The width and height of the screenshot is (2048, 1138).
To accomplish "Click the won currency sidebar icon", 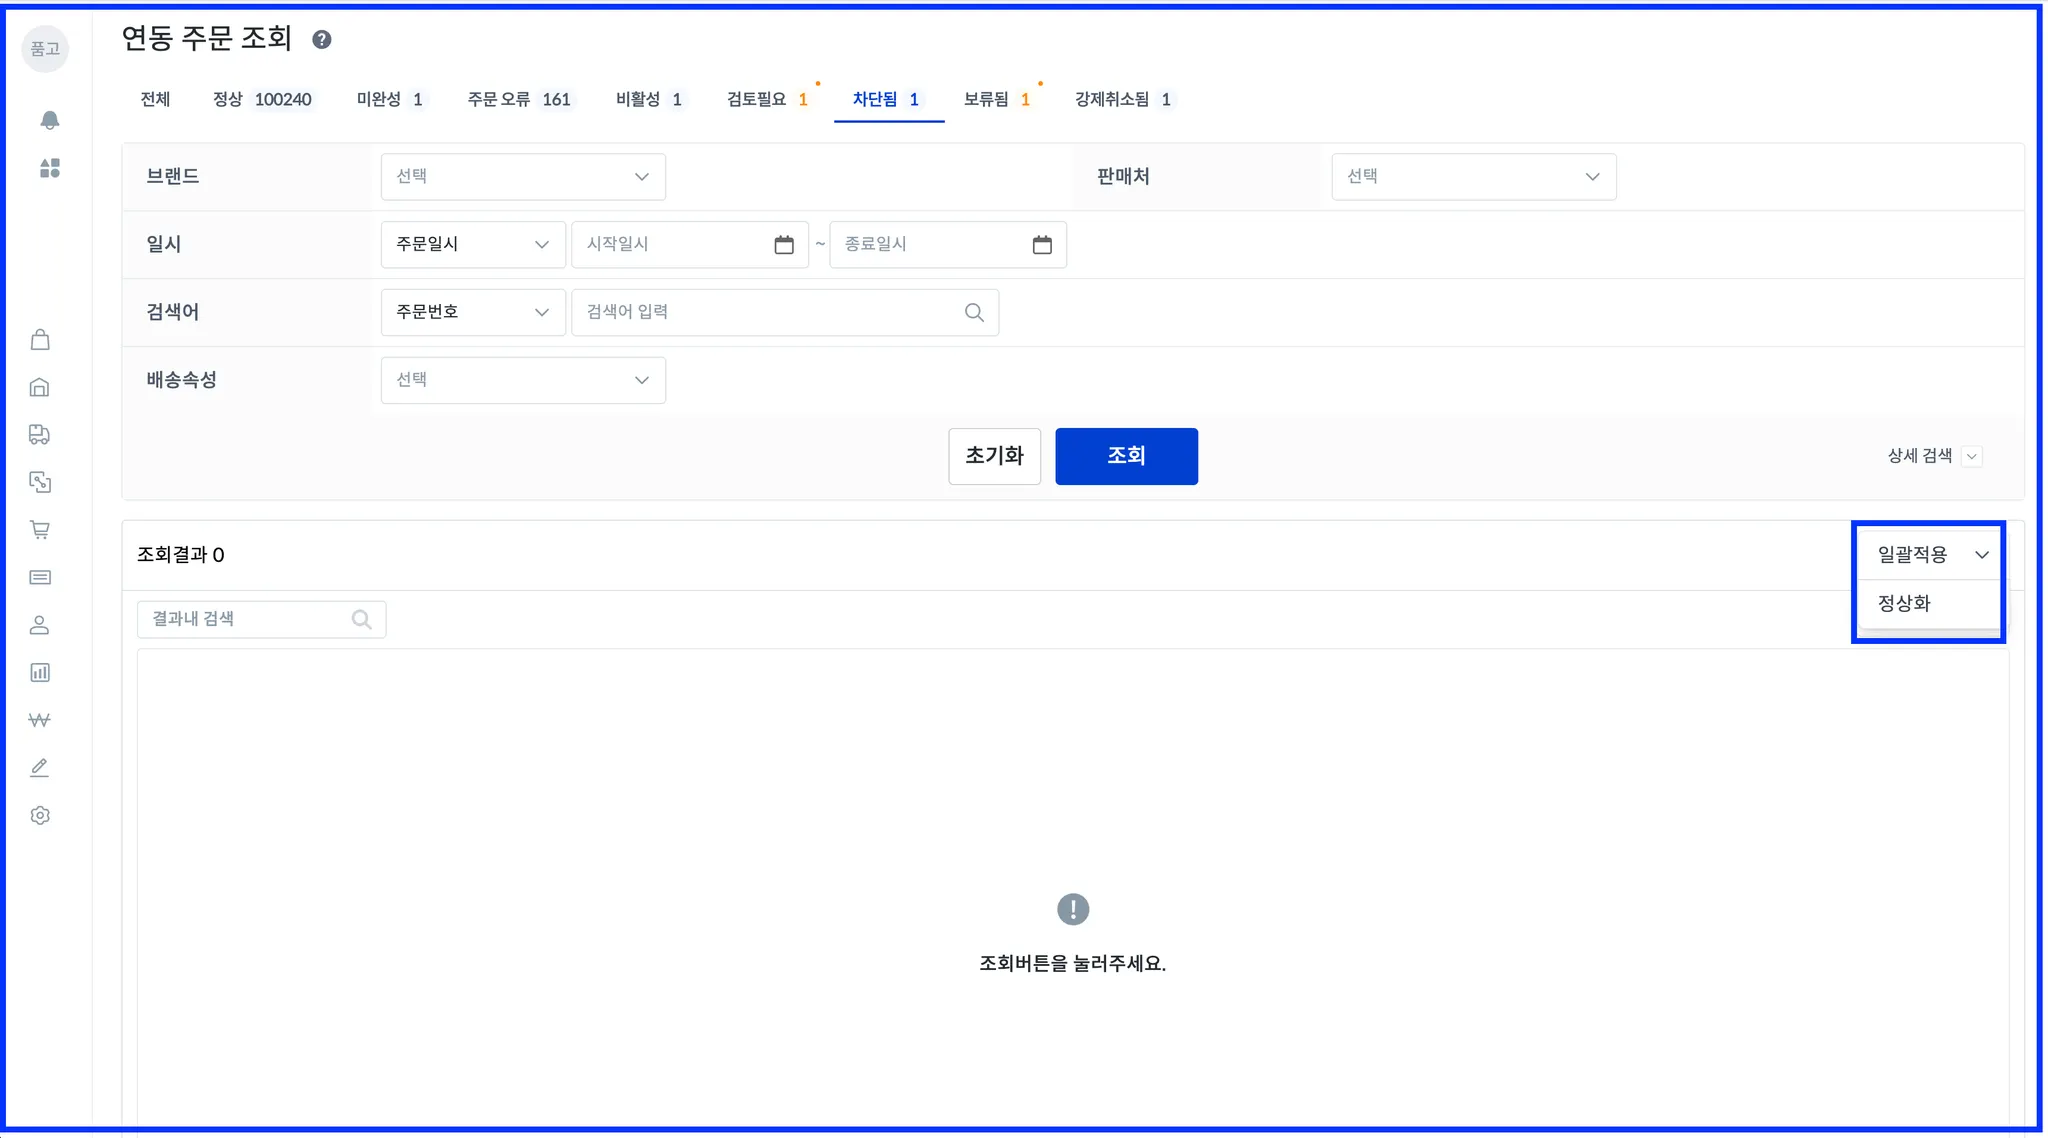I will (40, 720).
